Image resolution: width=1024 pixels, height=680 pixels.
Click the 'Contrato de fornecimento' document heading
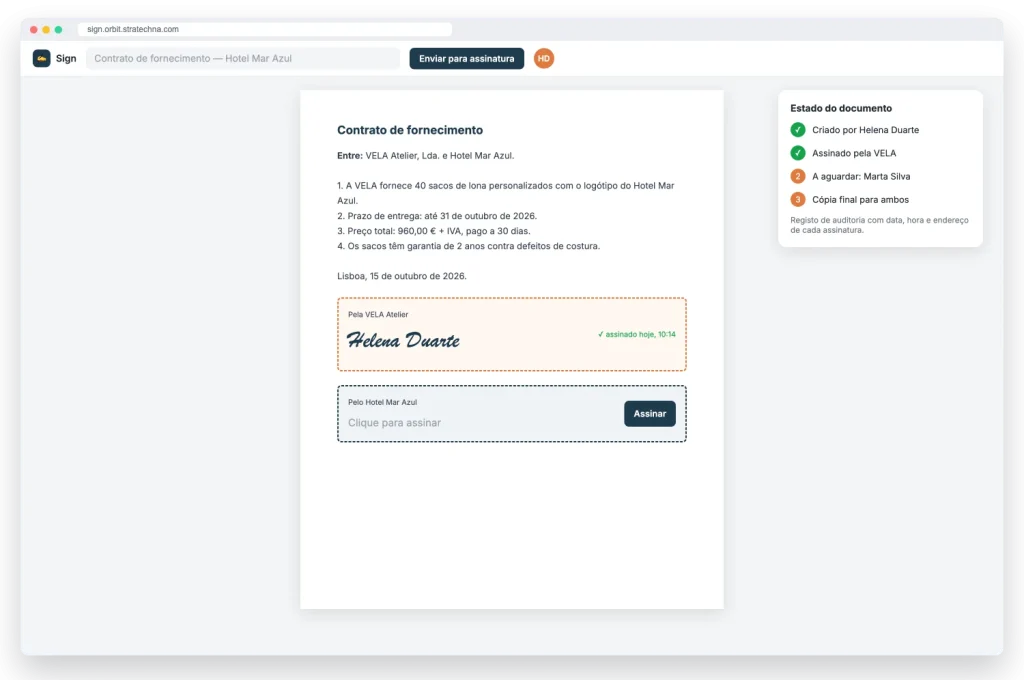coord(410,130)
